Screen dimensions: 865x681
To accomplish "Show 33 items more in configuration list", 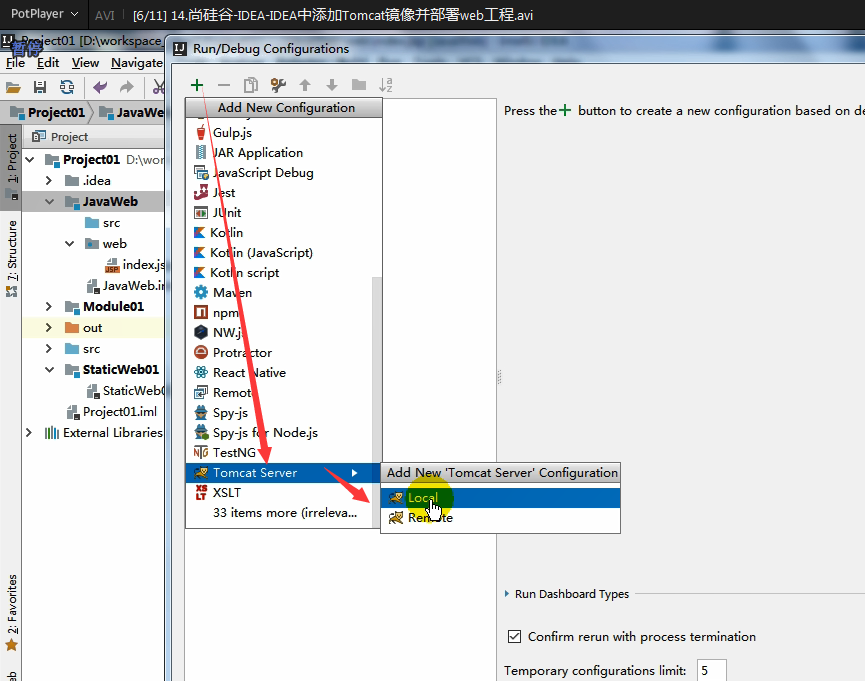I will click(x=280, y=513).
